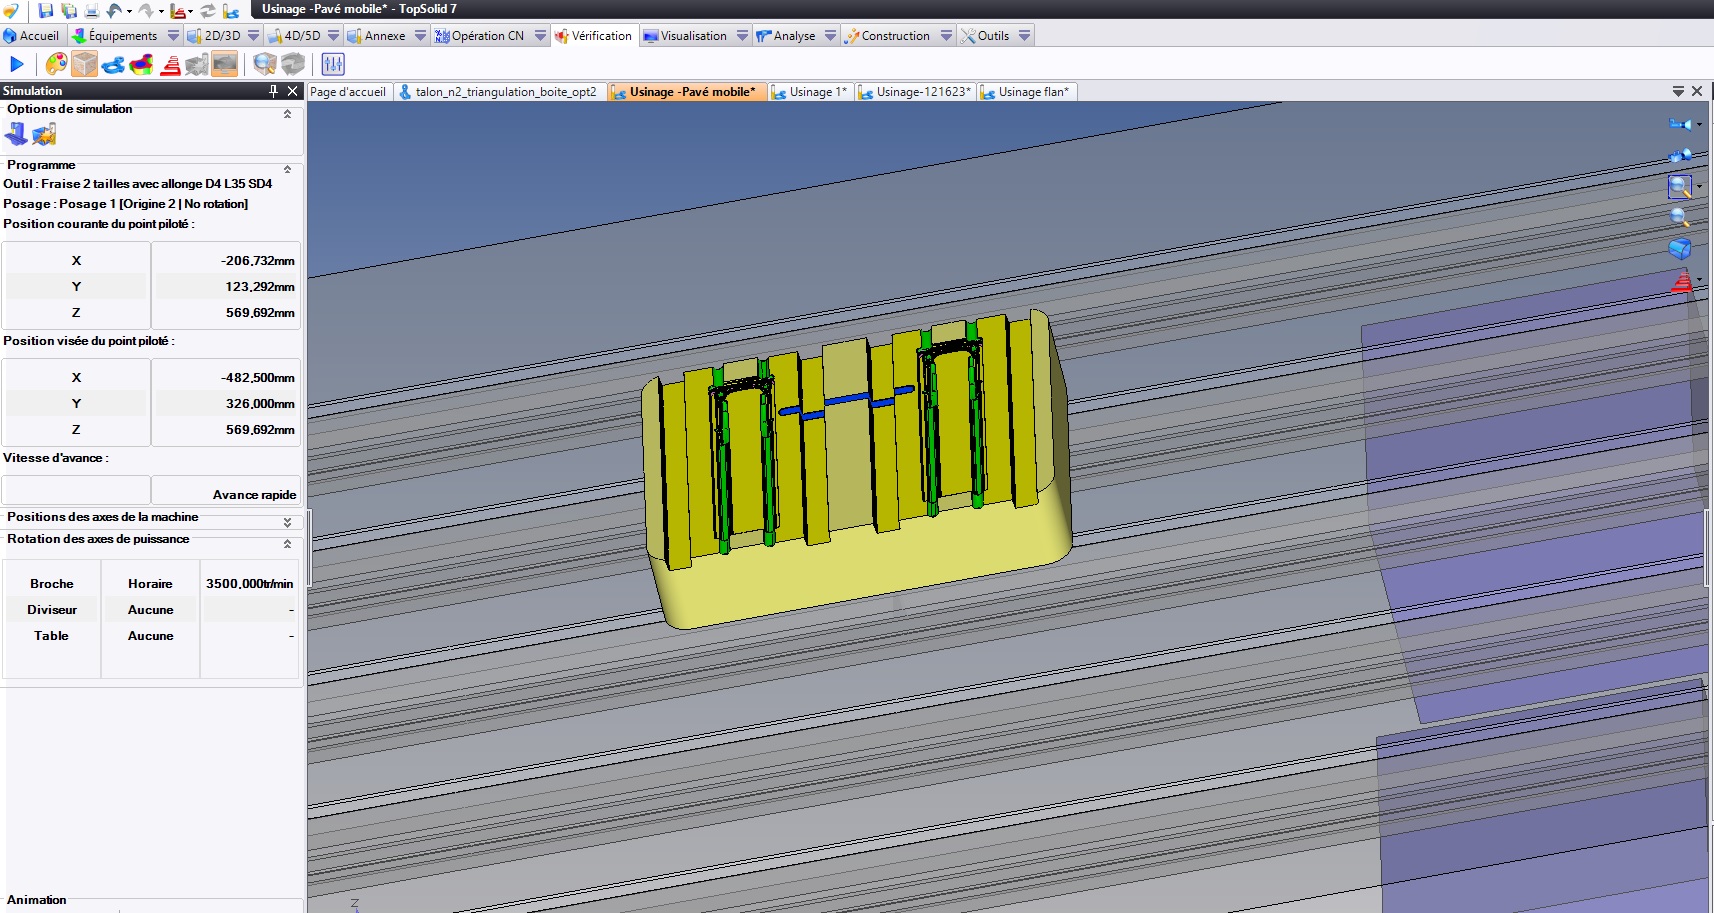Toggle pin on the Simulation panel
The width and height of the screenshot is (1714, 913).
[x=273, y=91]
